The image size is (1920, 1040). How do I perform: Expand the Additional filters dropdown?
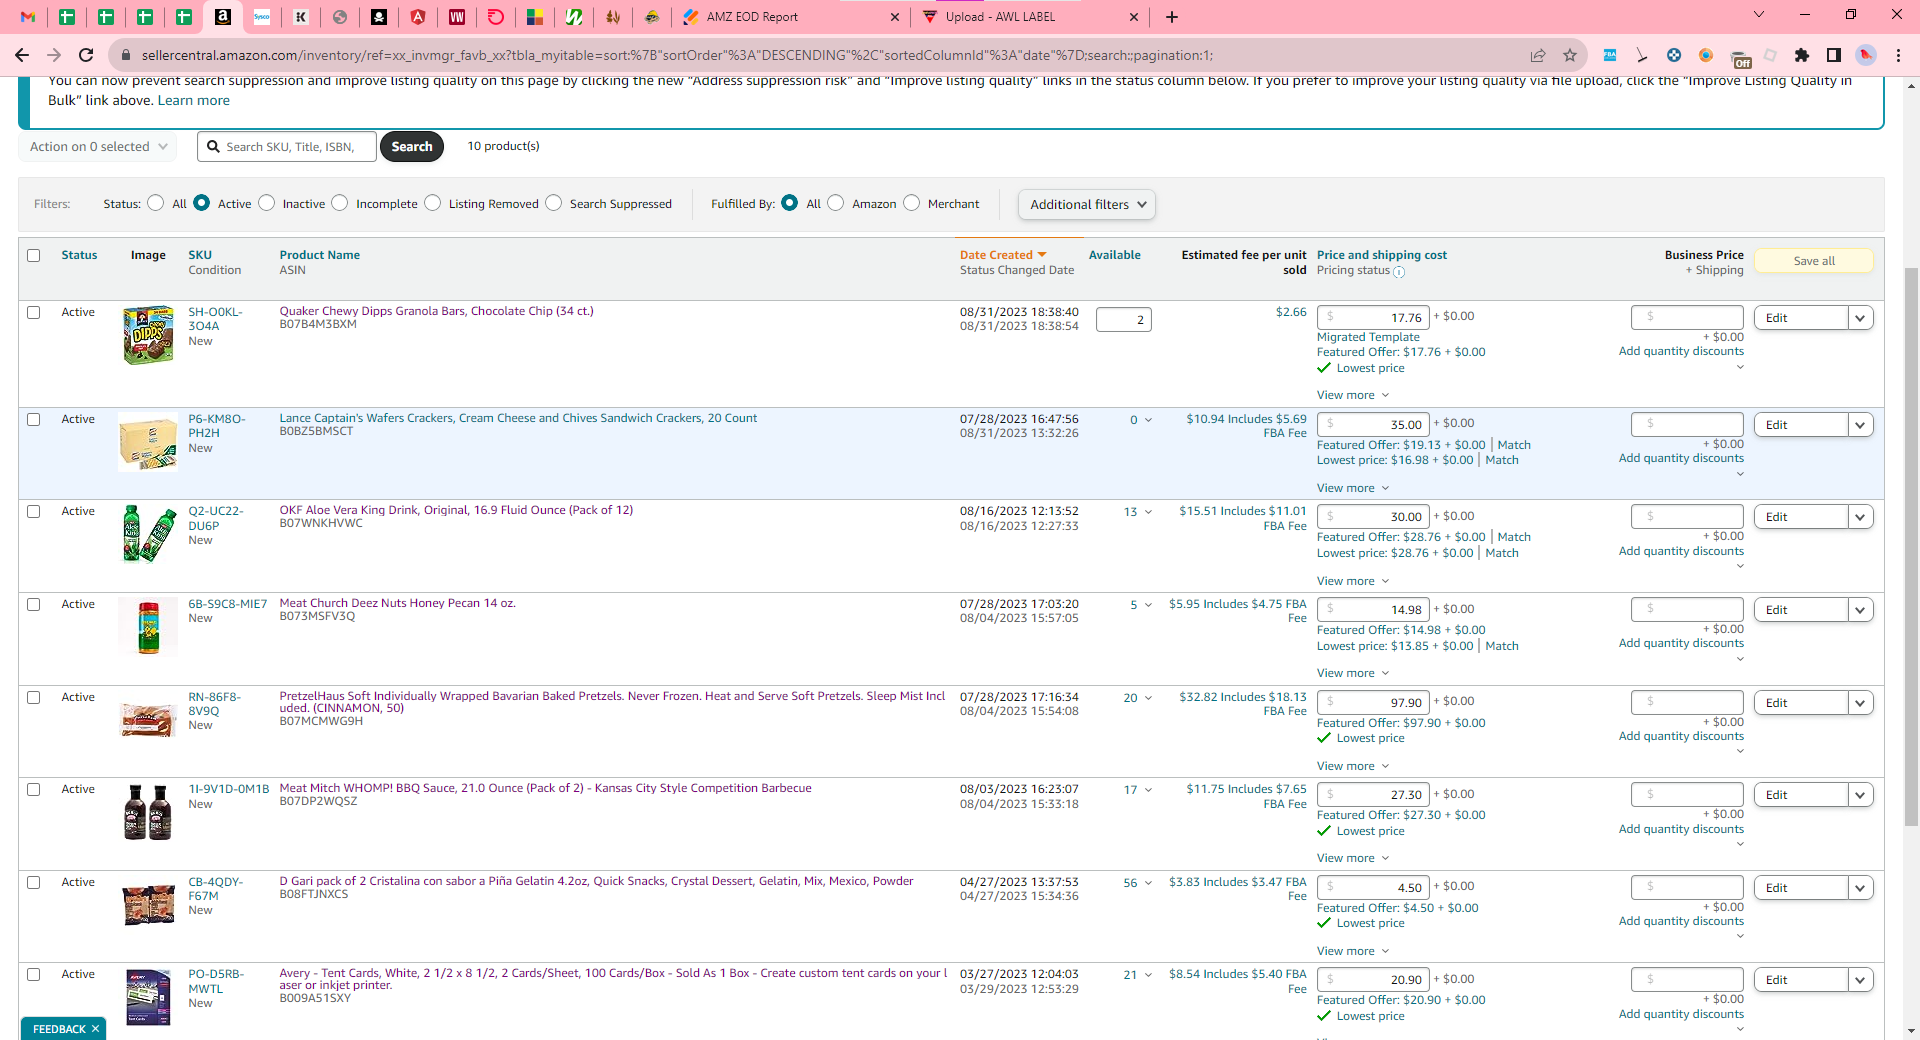(x=1087, y=204)
